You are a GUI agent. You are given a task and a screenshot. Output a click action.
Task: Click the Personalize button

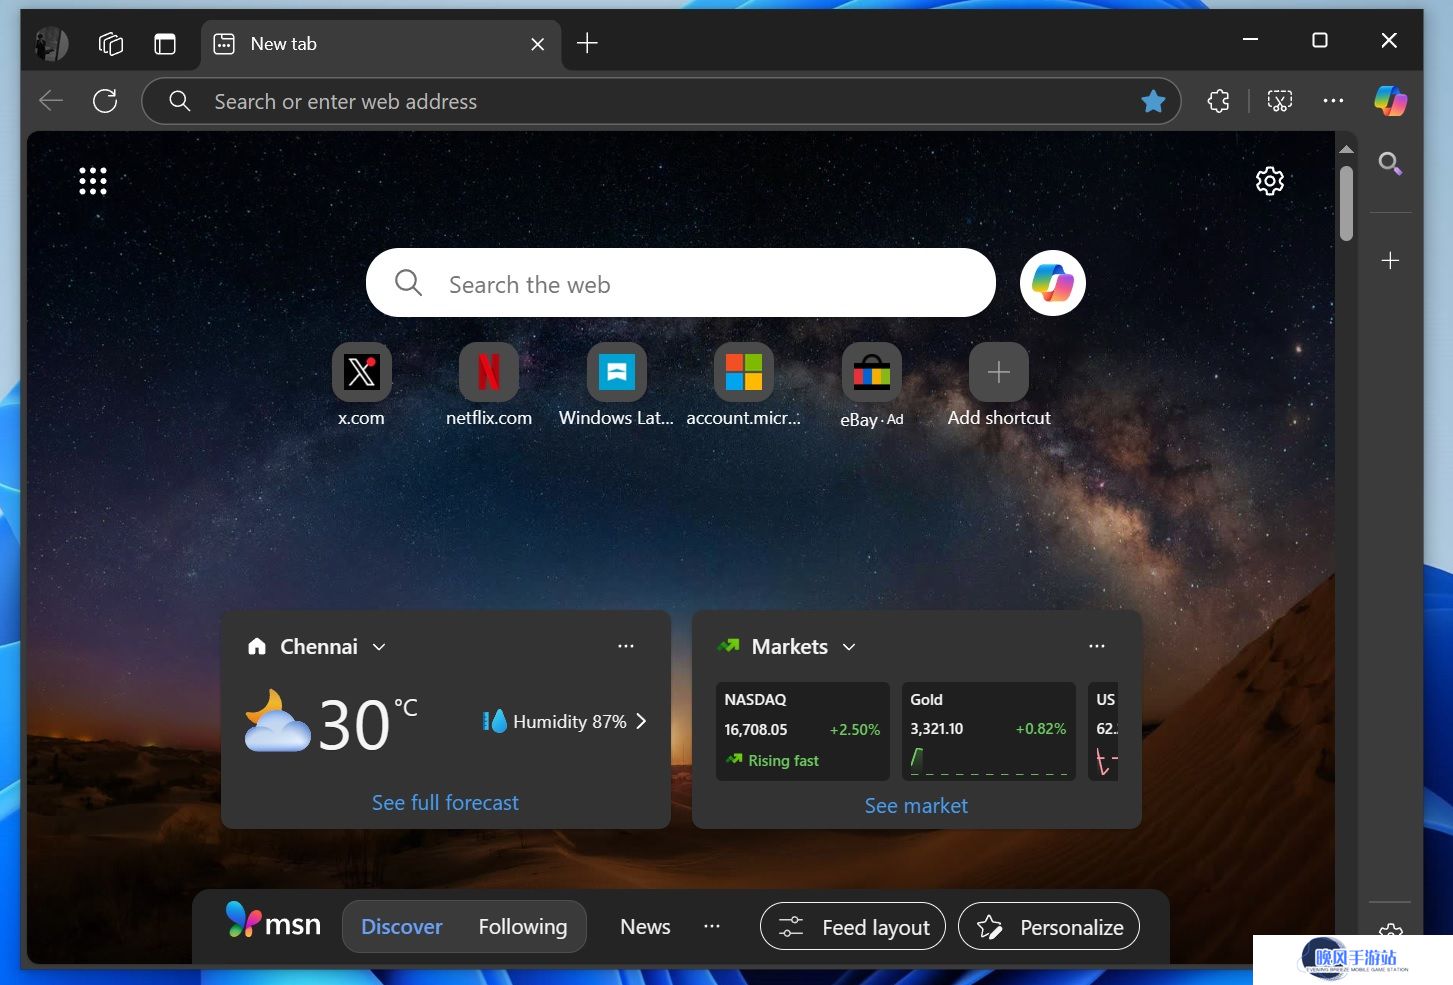[x=1049, y=927]
